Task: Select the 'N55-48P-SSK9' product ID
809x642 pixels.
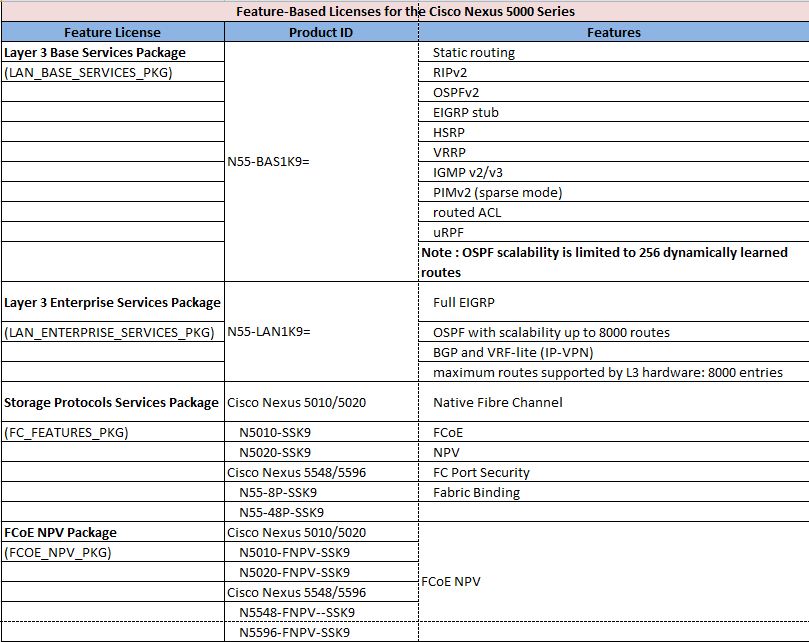Action: (x=321, y=512)
